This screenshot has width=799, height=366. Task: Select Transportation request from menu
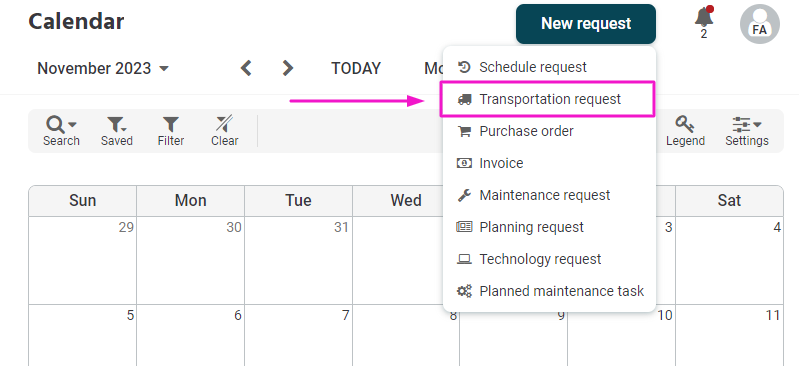click(549, 99)
